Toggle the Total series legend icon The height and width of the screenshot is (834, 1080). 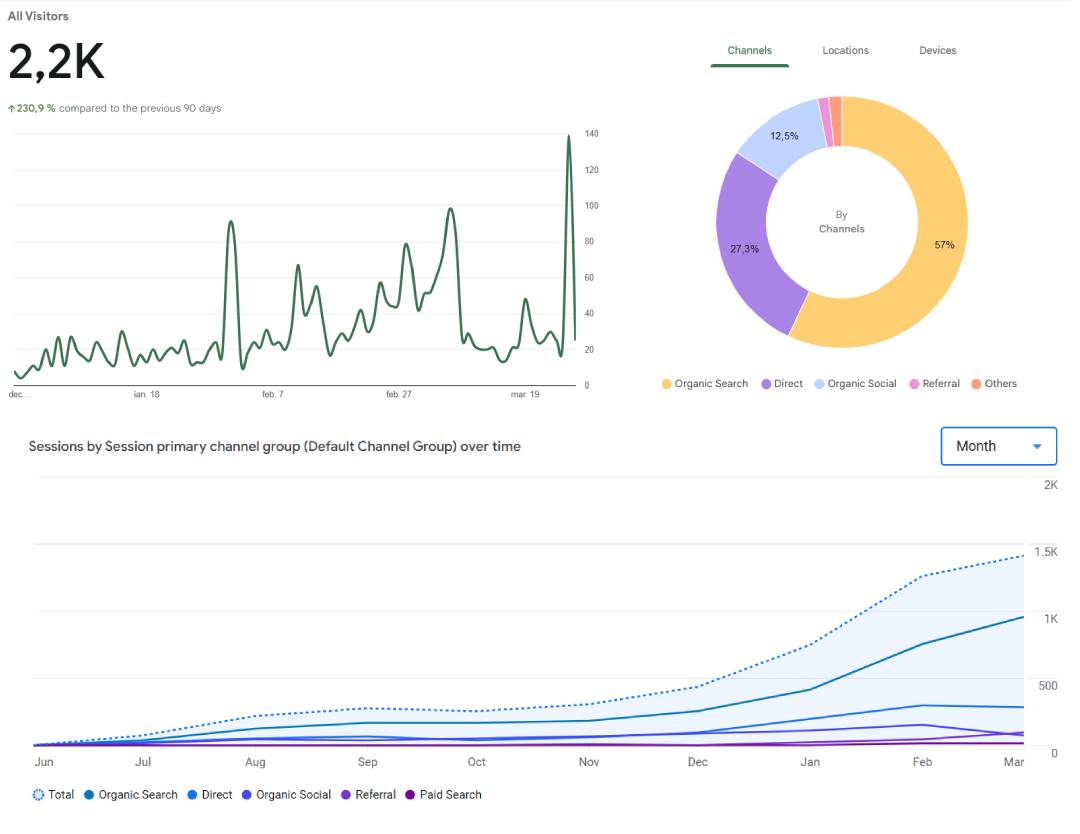click(x=38, y=795)
